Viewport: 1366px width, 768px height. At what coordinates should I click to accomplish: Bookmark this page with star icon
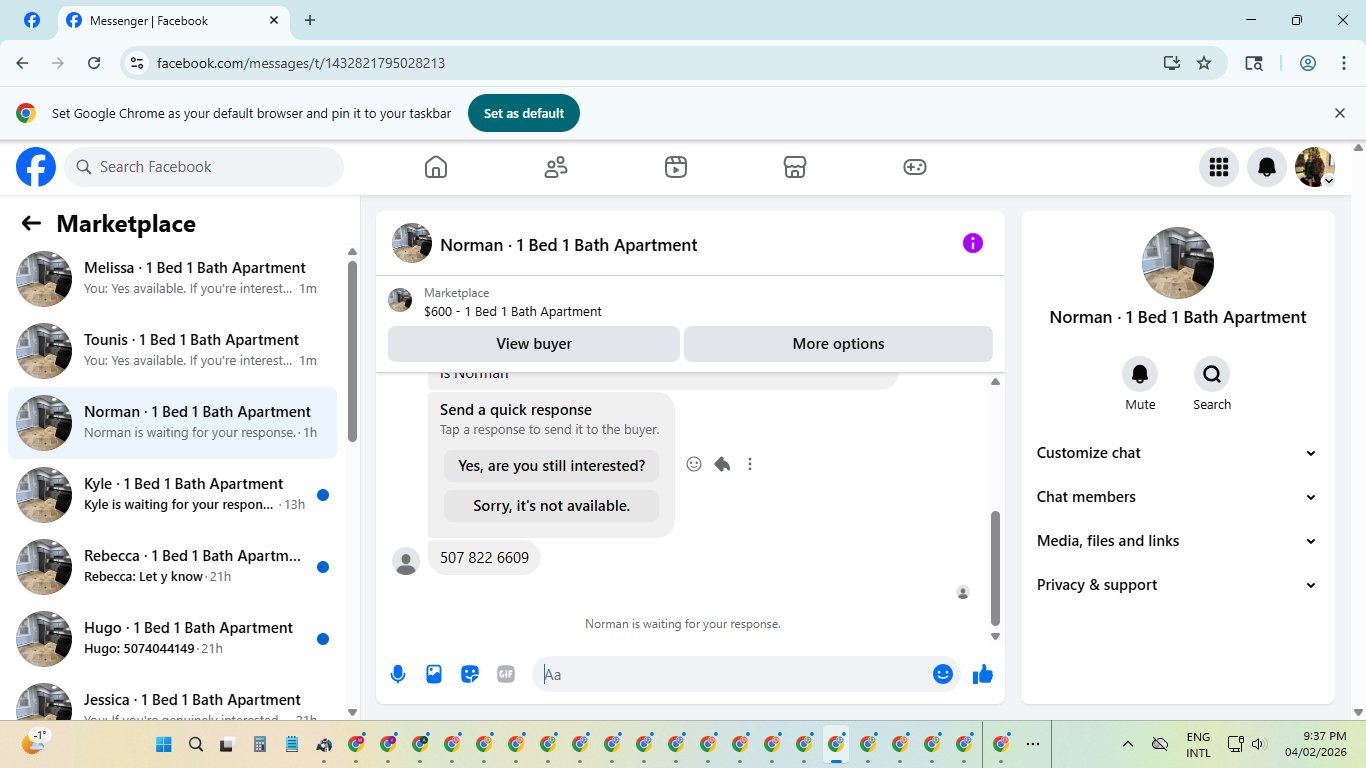[1204, 63]
